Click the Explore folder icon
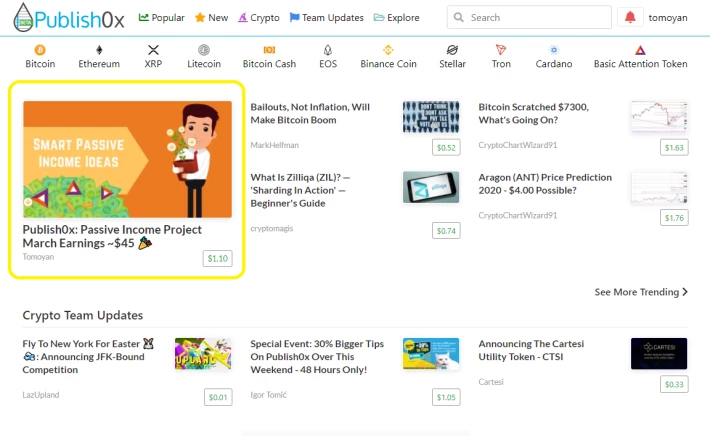This screenshot has height=436, width=710. pyautogui.click(x=379, y=17)
